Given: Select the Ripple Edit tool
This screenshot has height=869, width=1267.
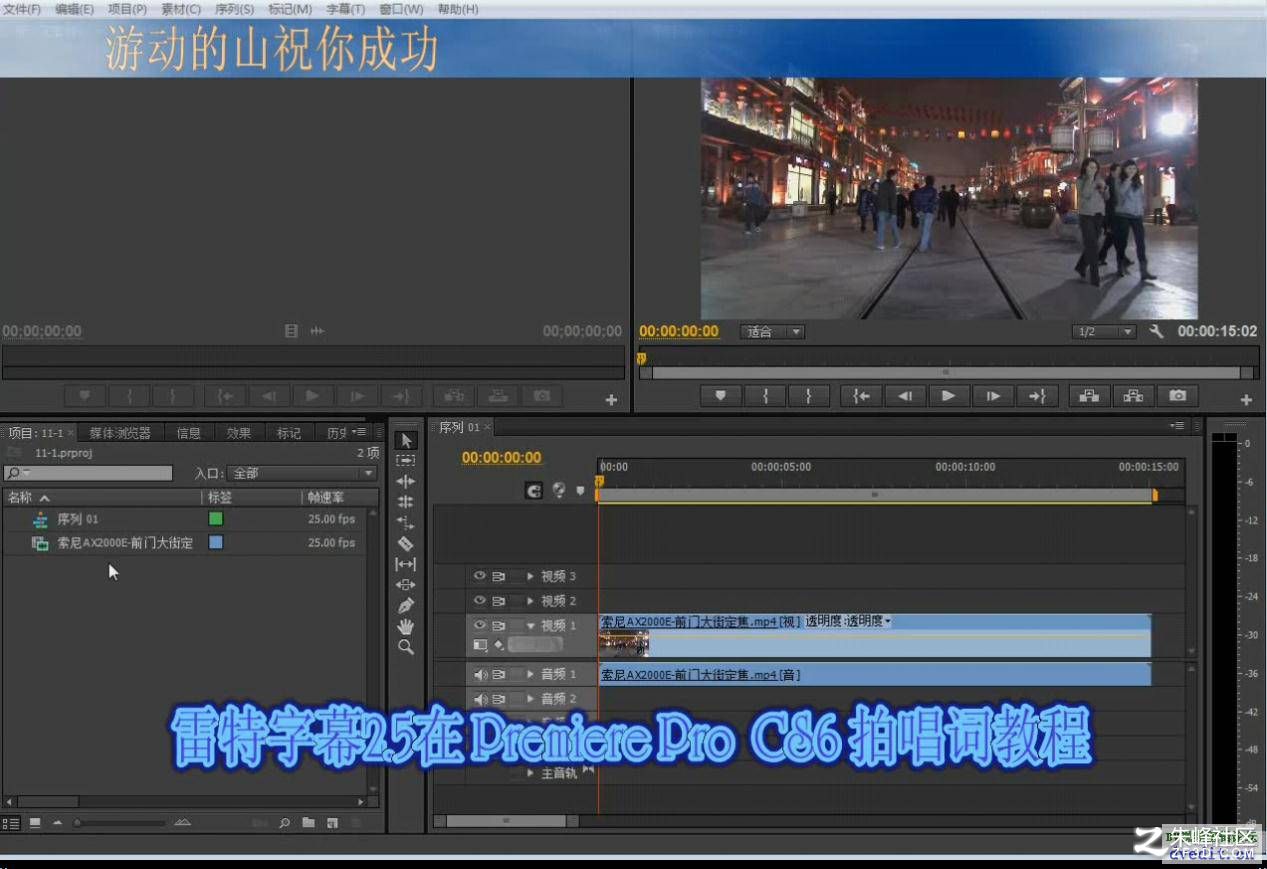Looking at the screenshot, I should pos(406,482).
